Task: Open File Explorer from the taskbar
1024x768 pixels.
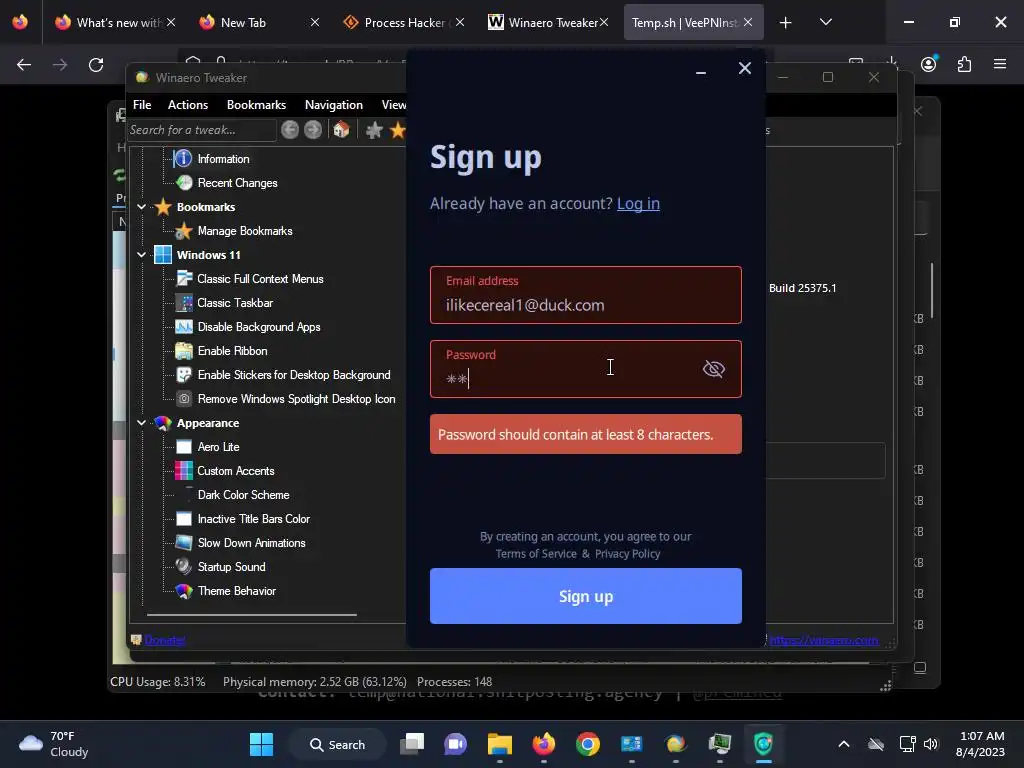Action: [500, 744]
